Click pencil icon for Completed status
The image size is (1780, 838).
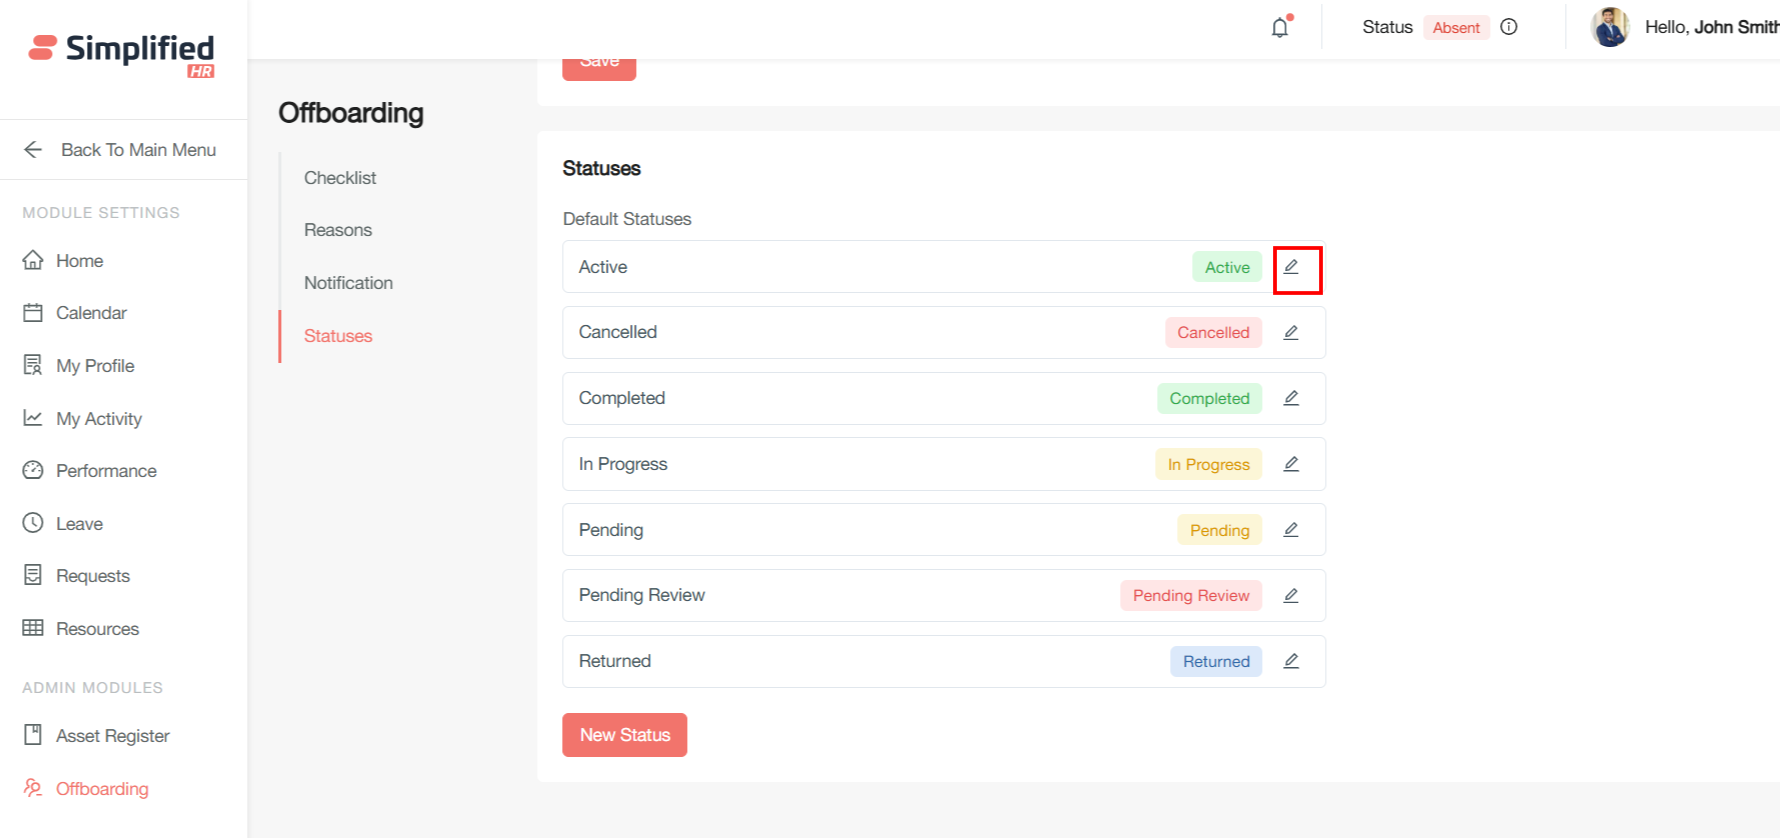point(1291,398)
